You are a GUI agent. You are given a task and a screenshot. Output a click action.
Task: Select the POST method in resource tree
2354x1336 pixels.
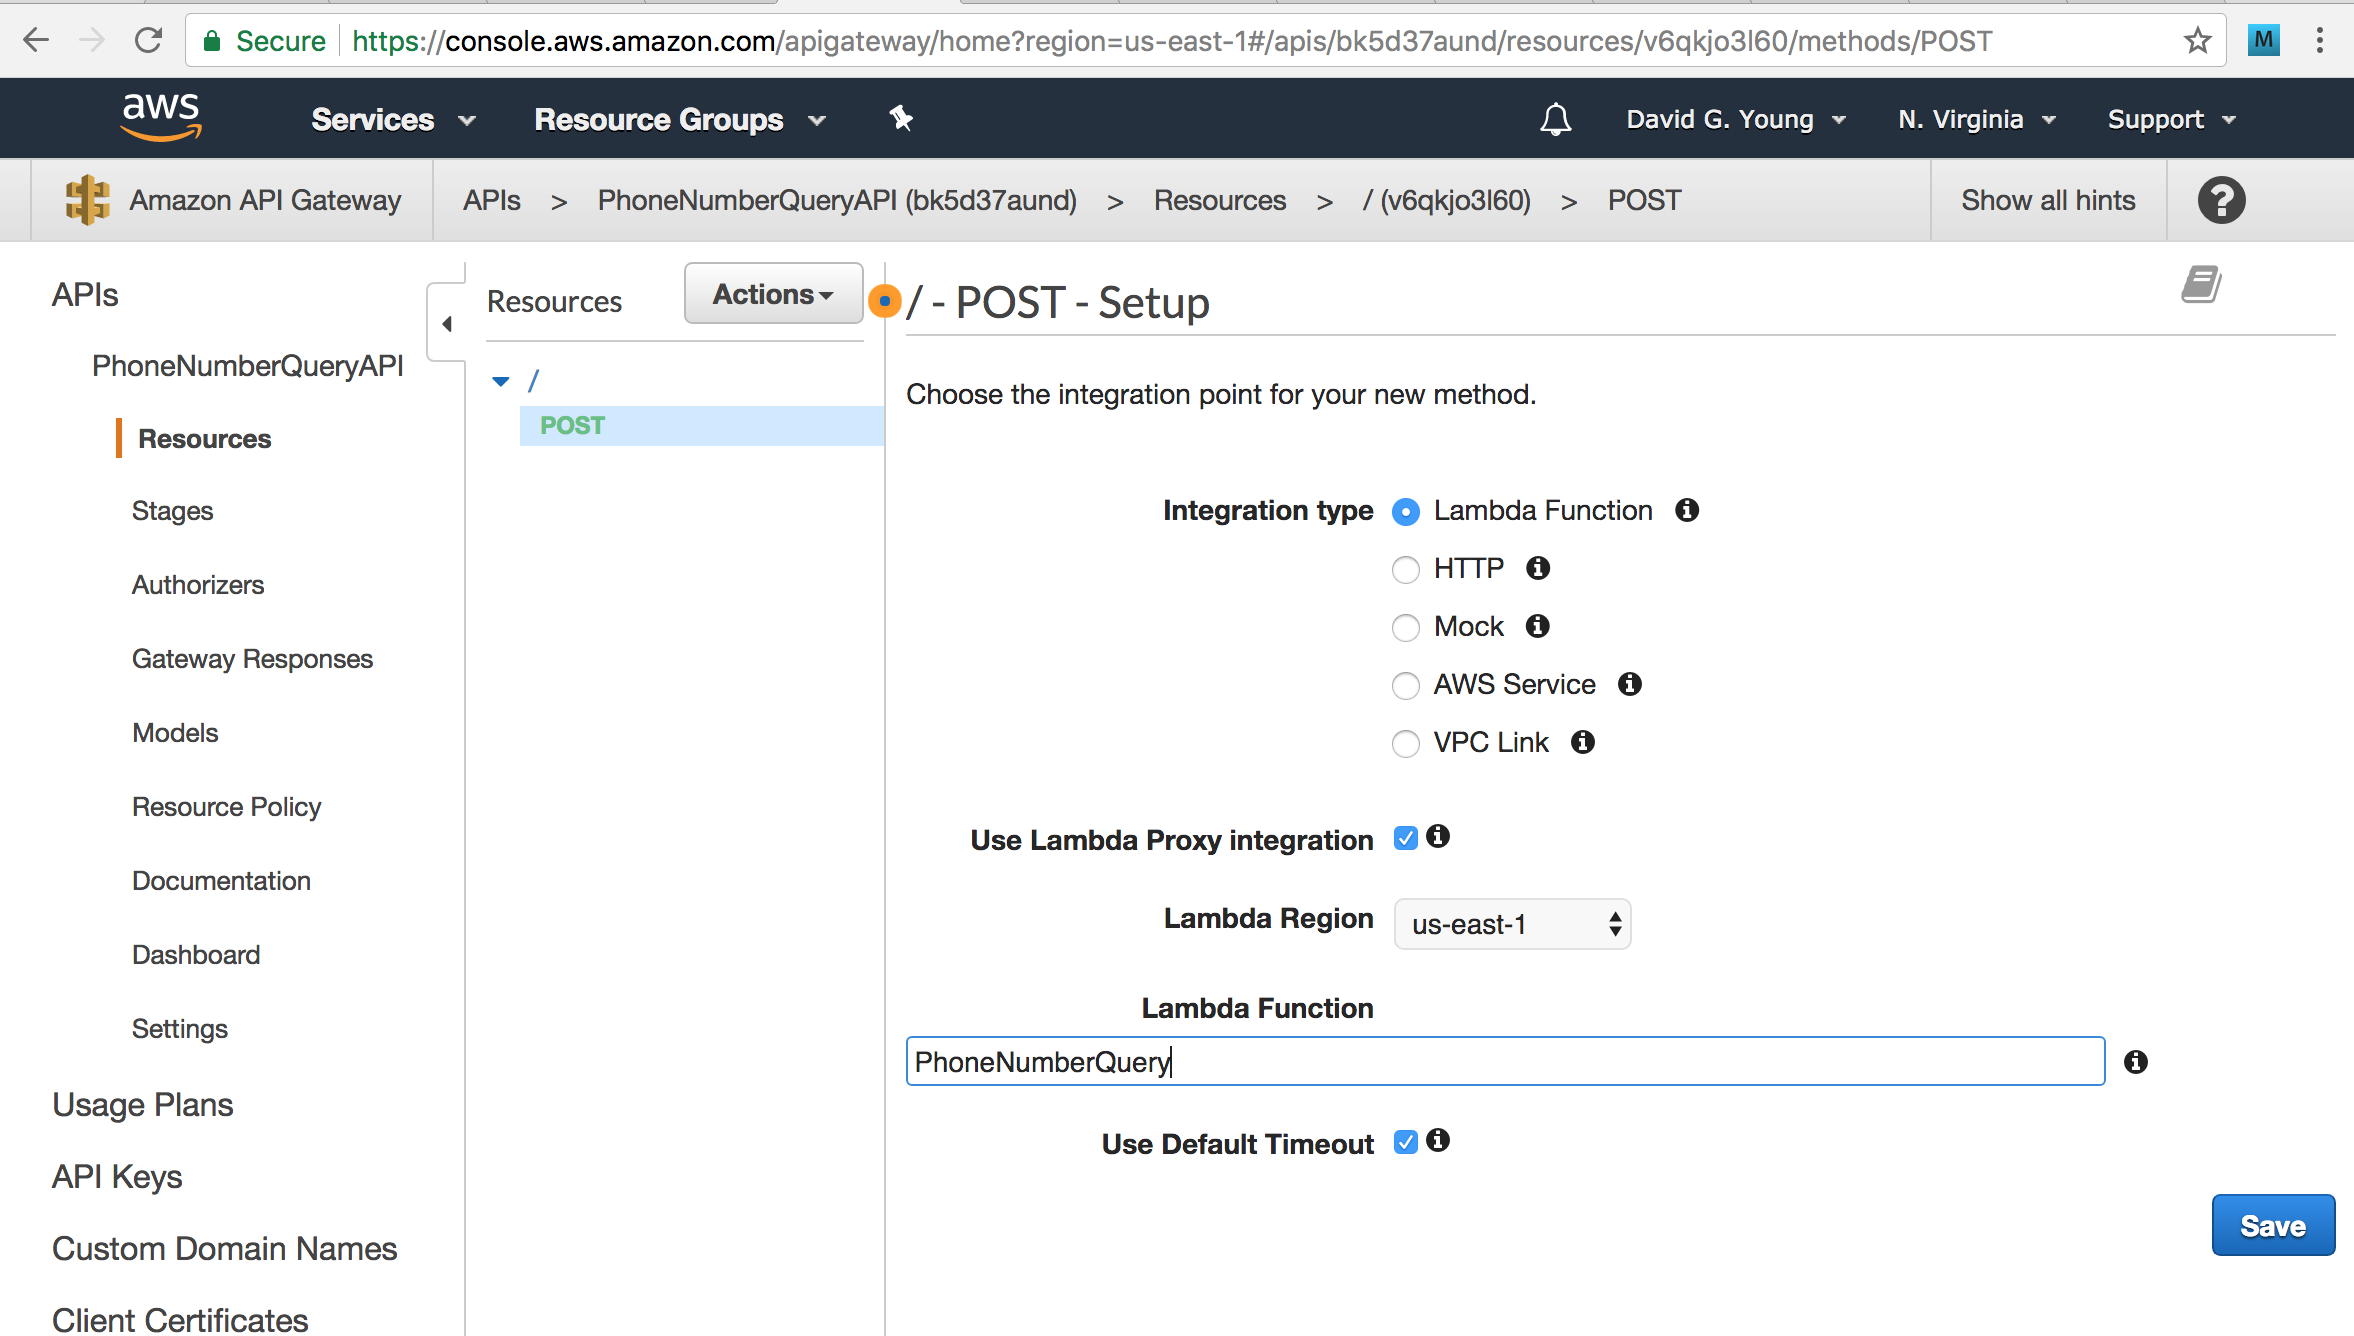pyautogui.click(x=701, y=425)
